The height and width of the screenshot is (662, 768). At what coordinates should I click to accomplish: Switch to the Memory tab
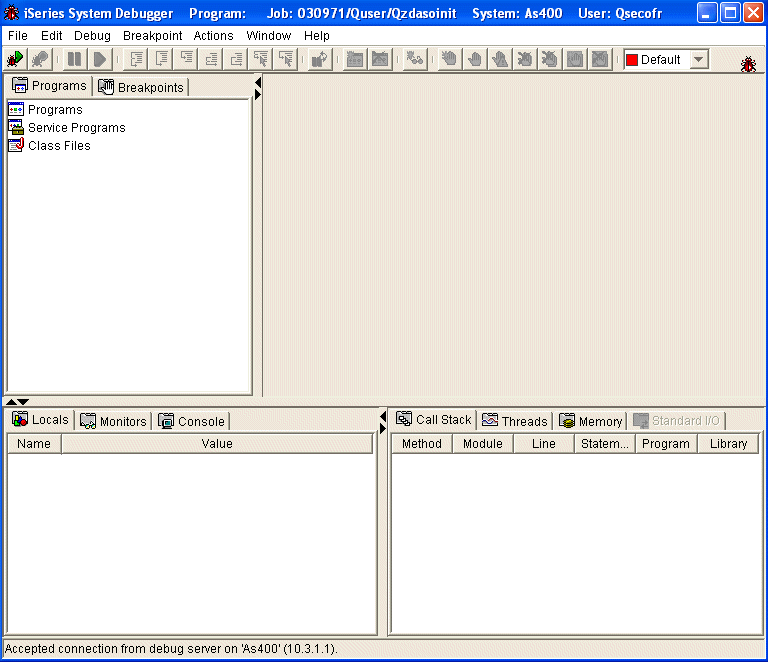(590, 421)
